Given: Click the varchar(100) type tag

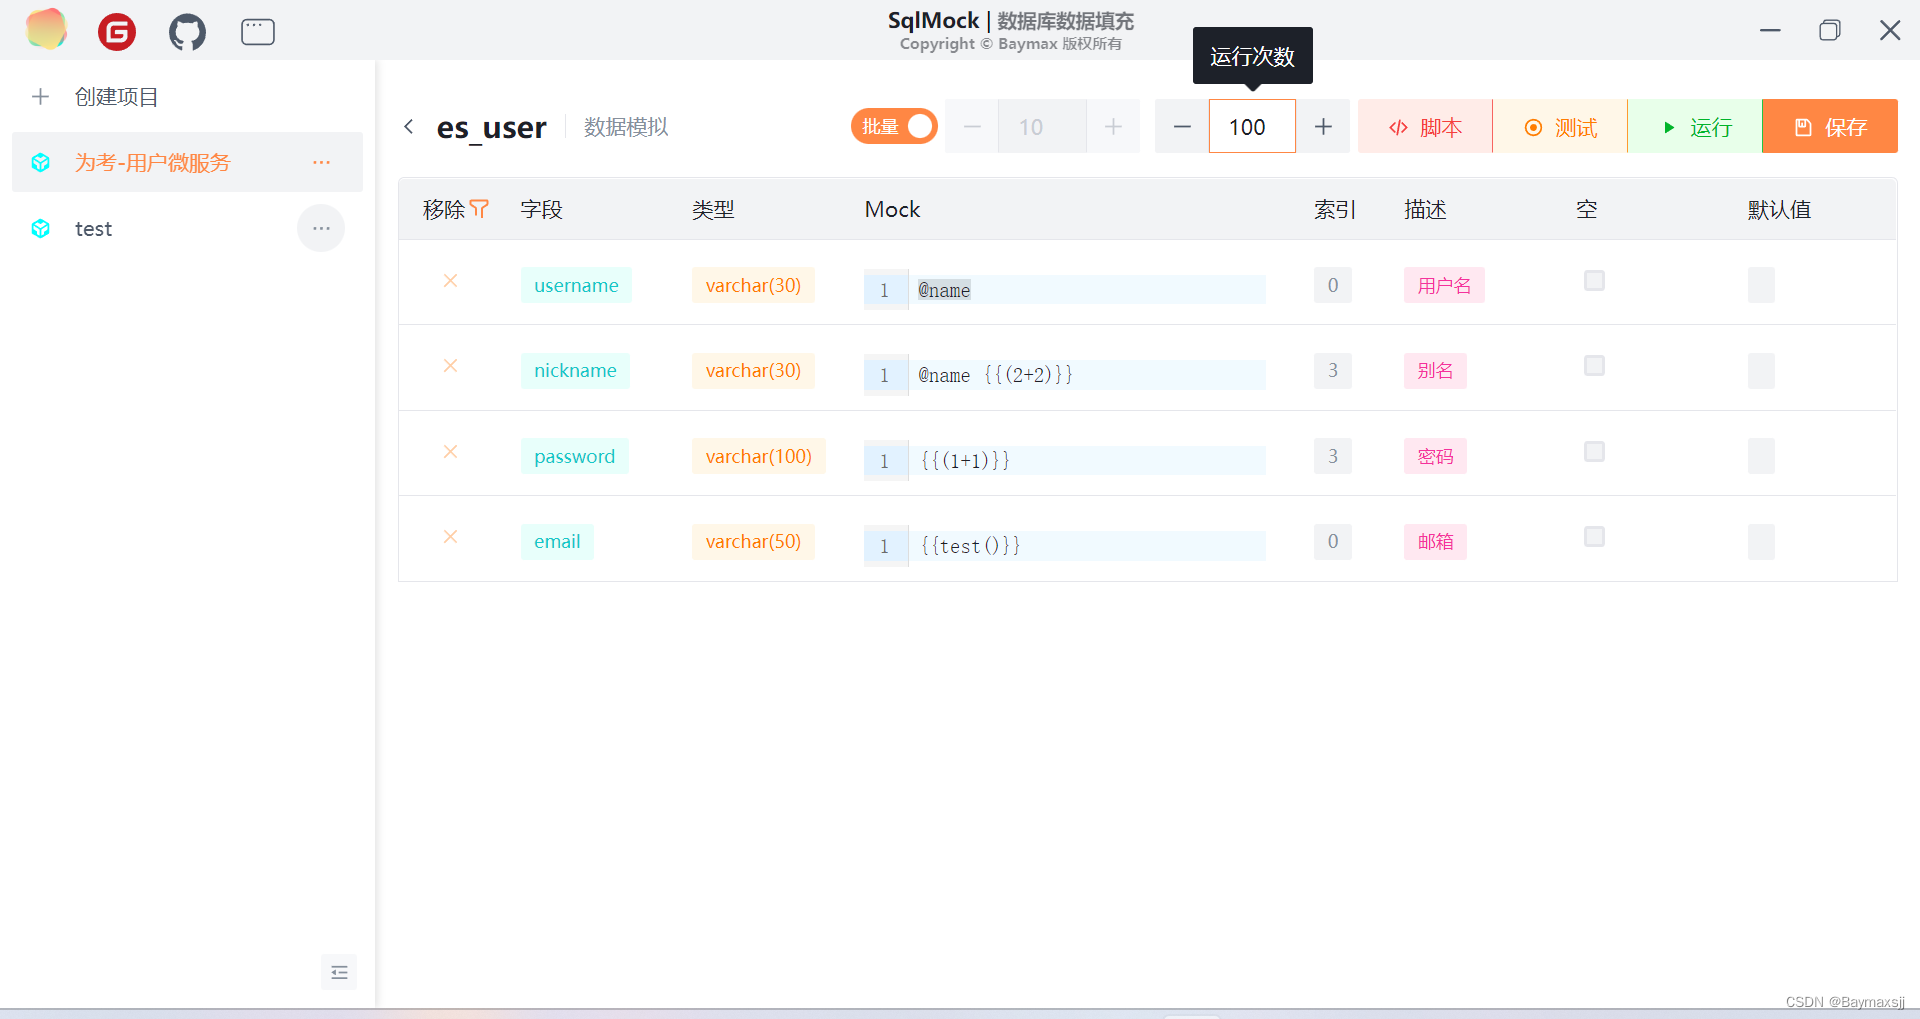Looking at the screenshot, I should [x=758, y=456].
